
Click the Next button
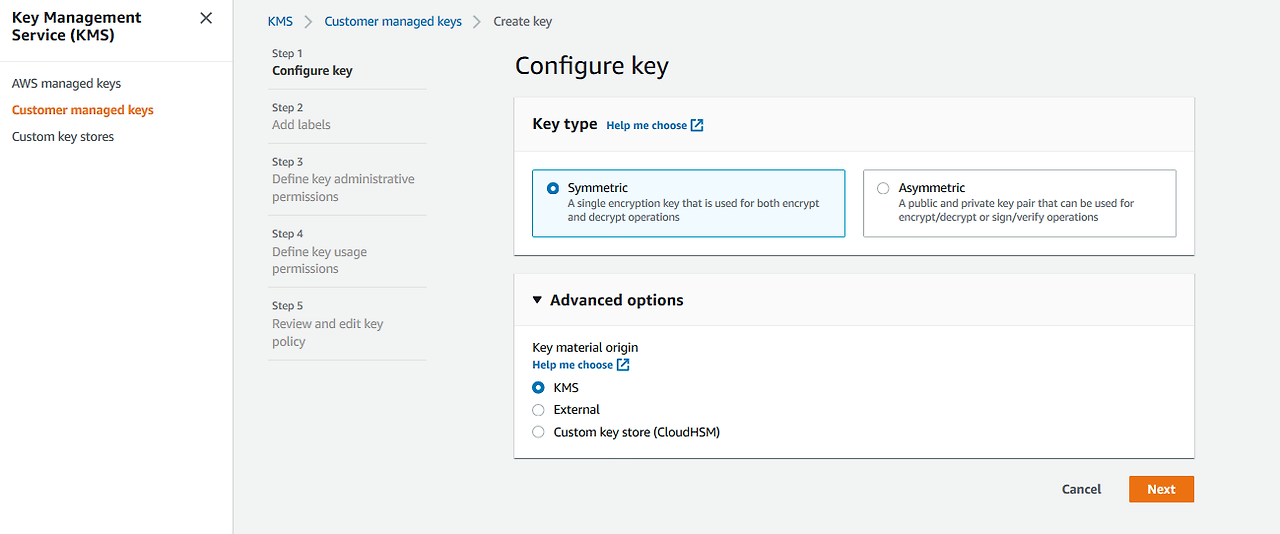(1161, 489)
